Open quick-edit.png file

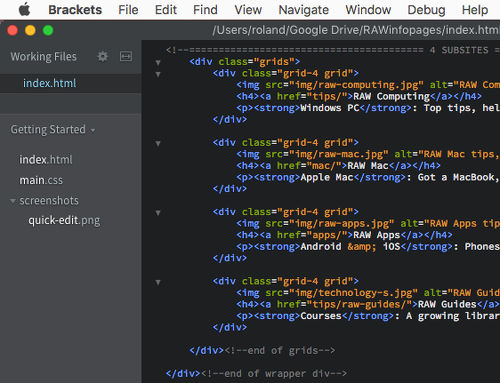[64, 220]
